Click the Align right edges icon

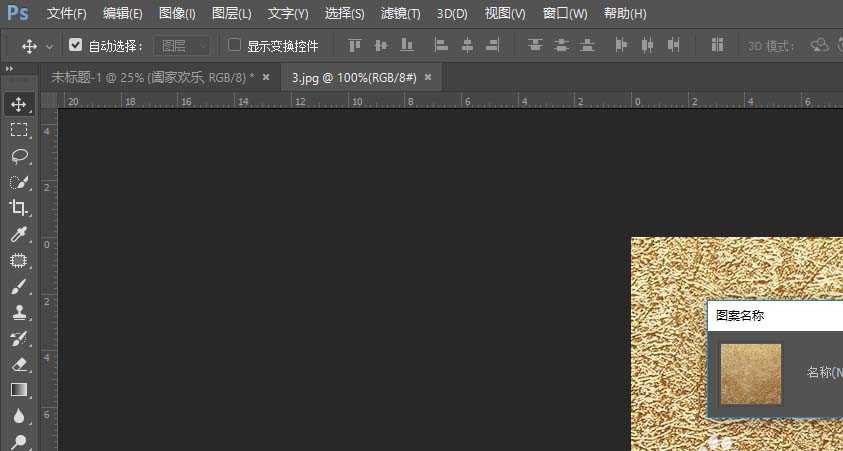[x=492, y=46]
